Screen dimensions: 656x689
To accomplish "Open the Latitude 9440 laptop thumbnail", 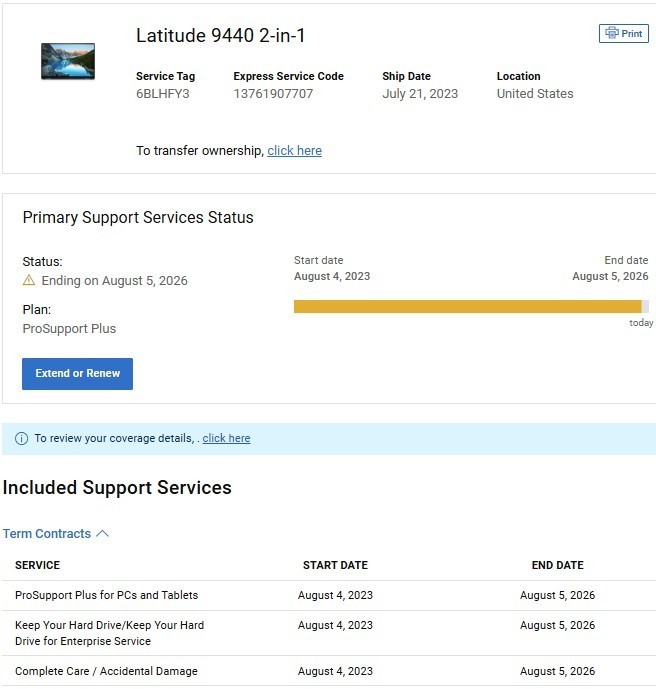I will coord(68,61).
